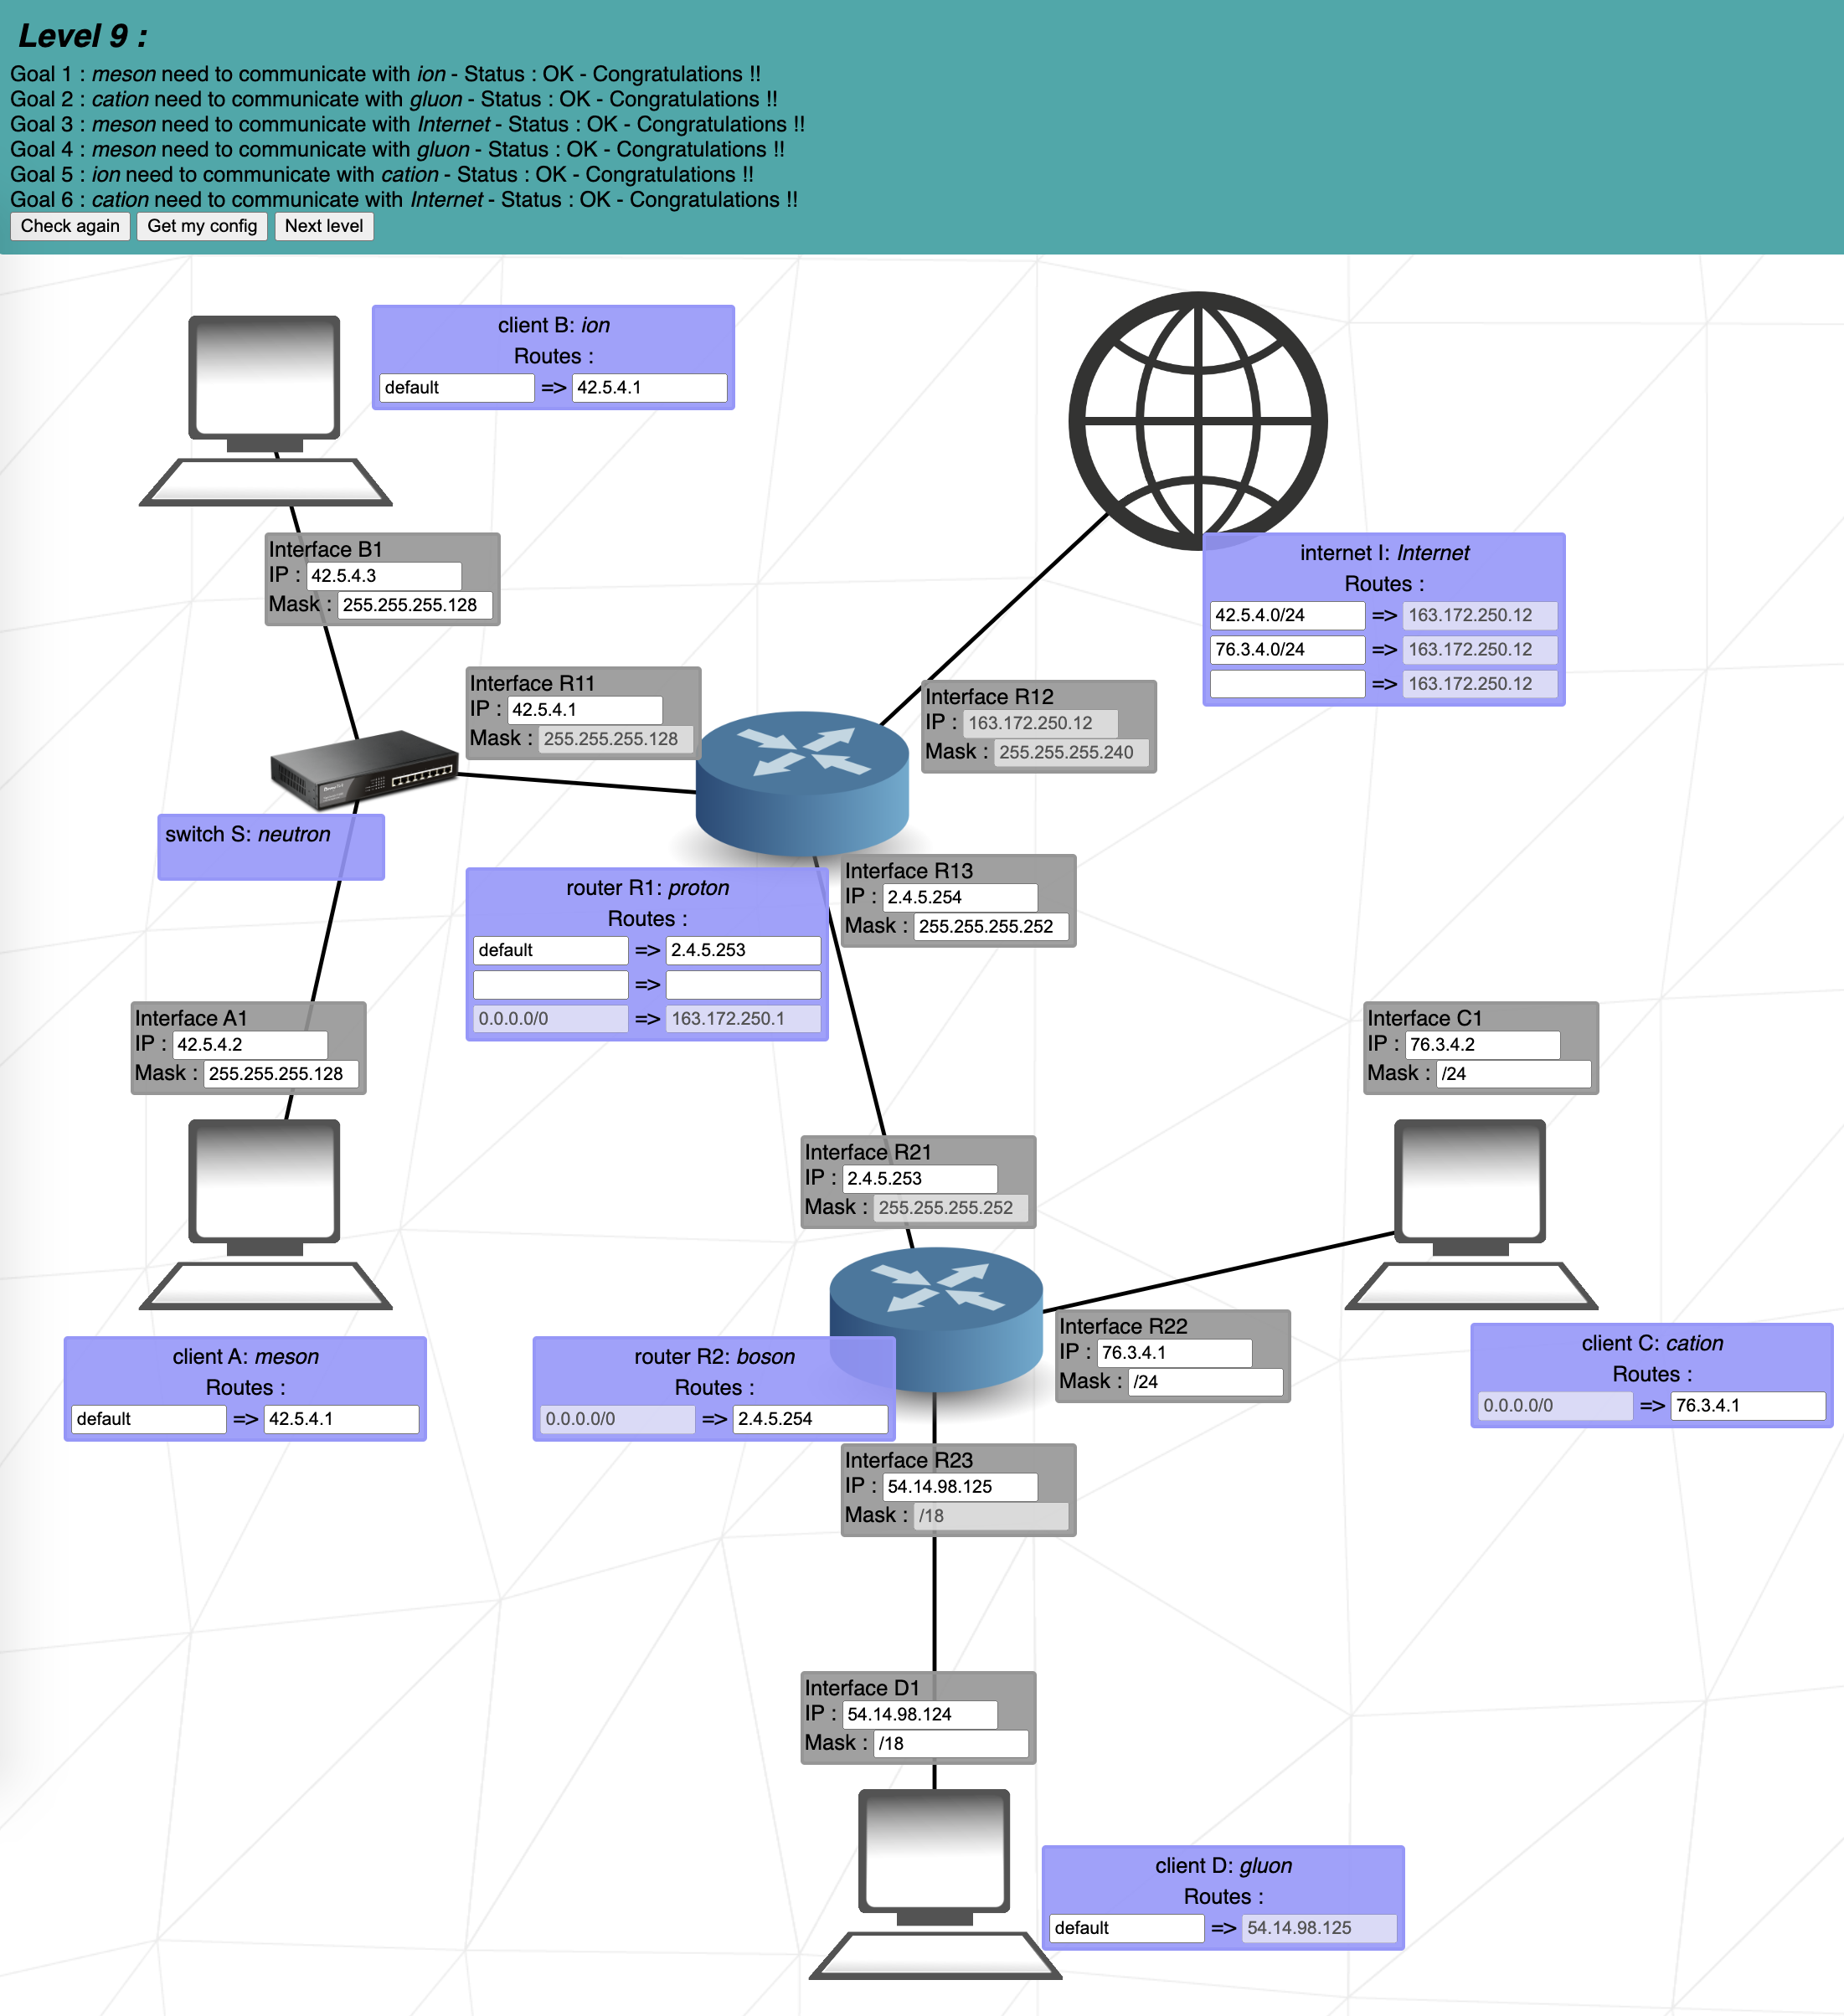The height and width of the screenshot is (2016, 1844).
Task: Click client C's gateway field showing 76.3.4.1
Action: coord(1748,1406)
